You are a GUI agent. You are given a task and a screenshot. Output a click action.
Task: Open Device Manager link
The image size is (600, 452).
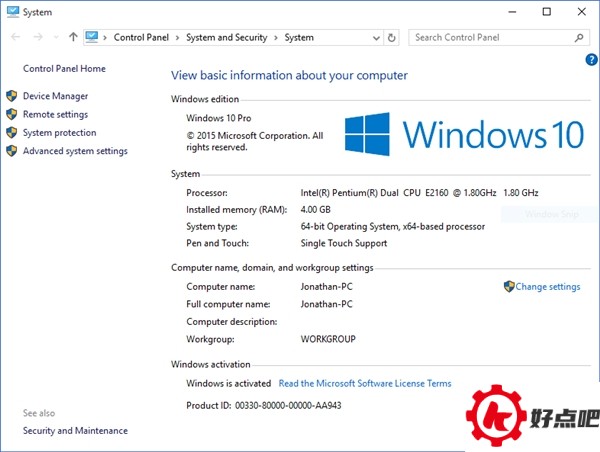(x=55, y=96)
